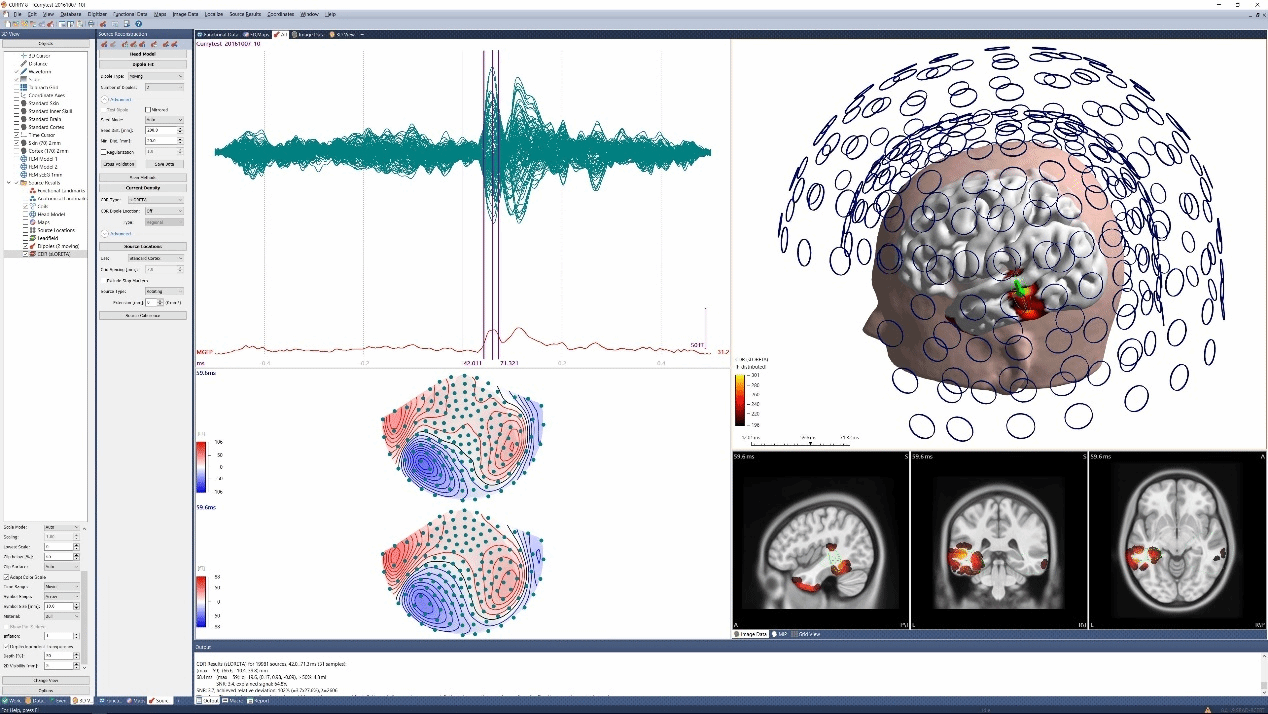Image resolution: width=1268 pixels, height=714 pixels.
Task: Click the BEM Model 1 icon
Action: (23, 159)
